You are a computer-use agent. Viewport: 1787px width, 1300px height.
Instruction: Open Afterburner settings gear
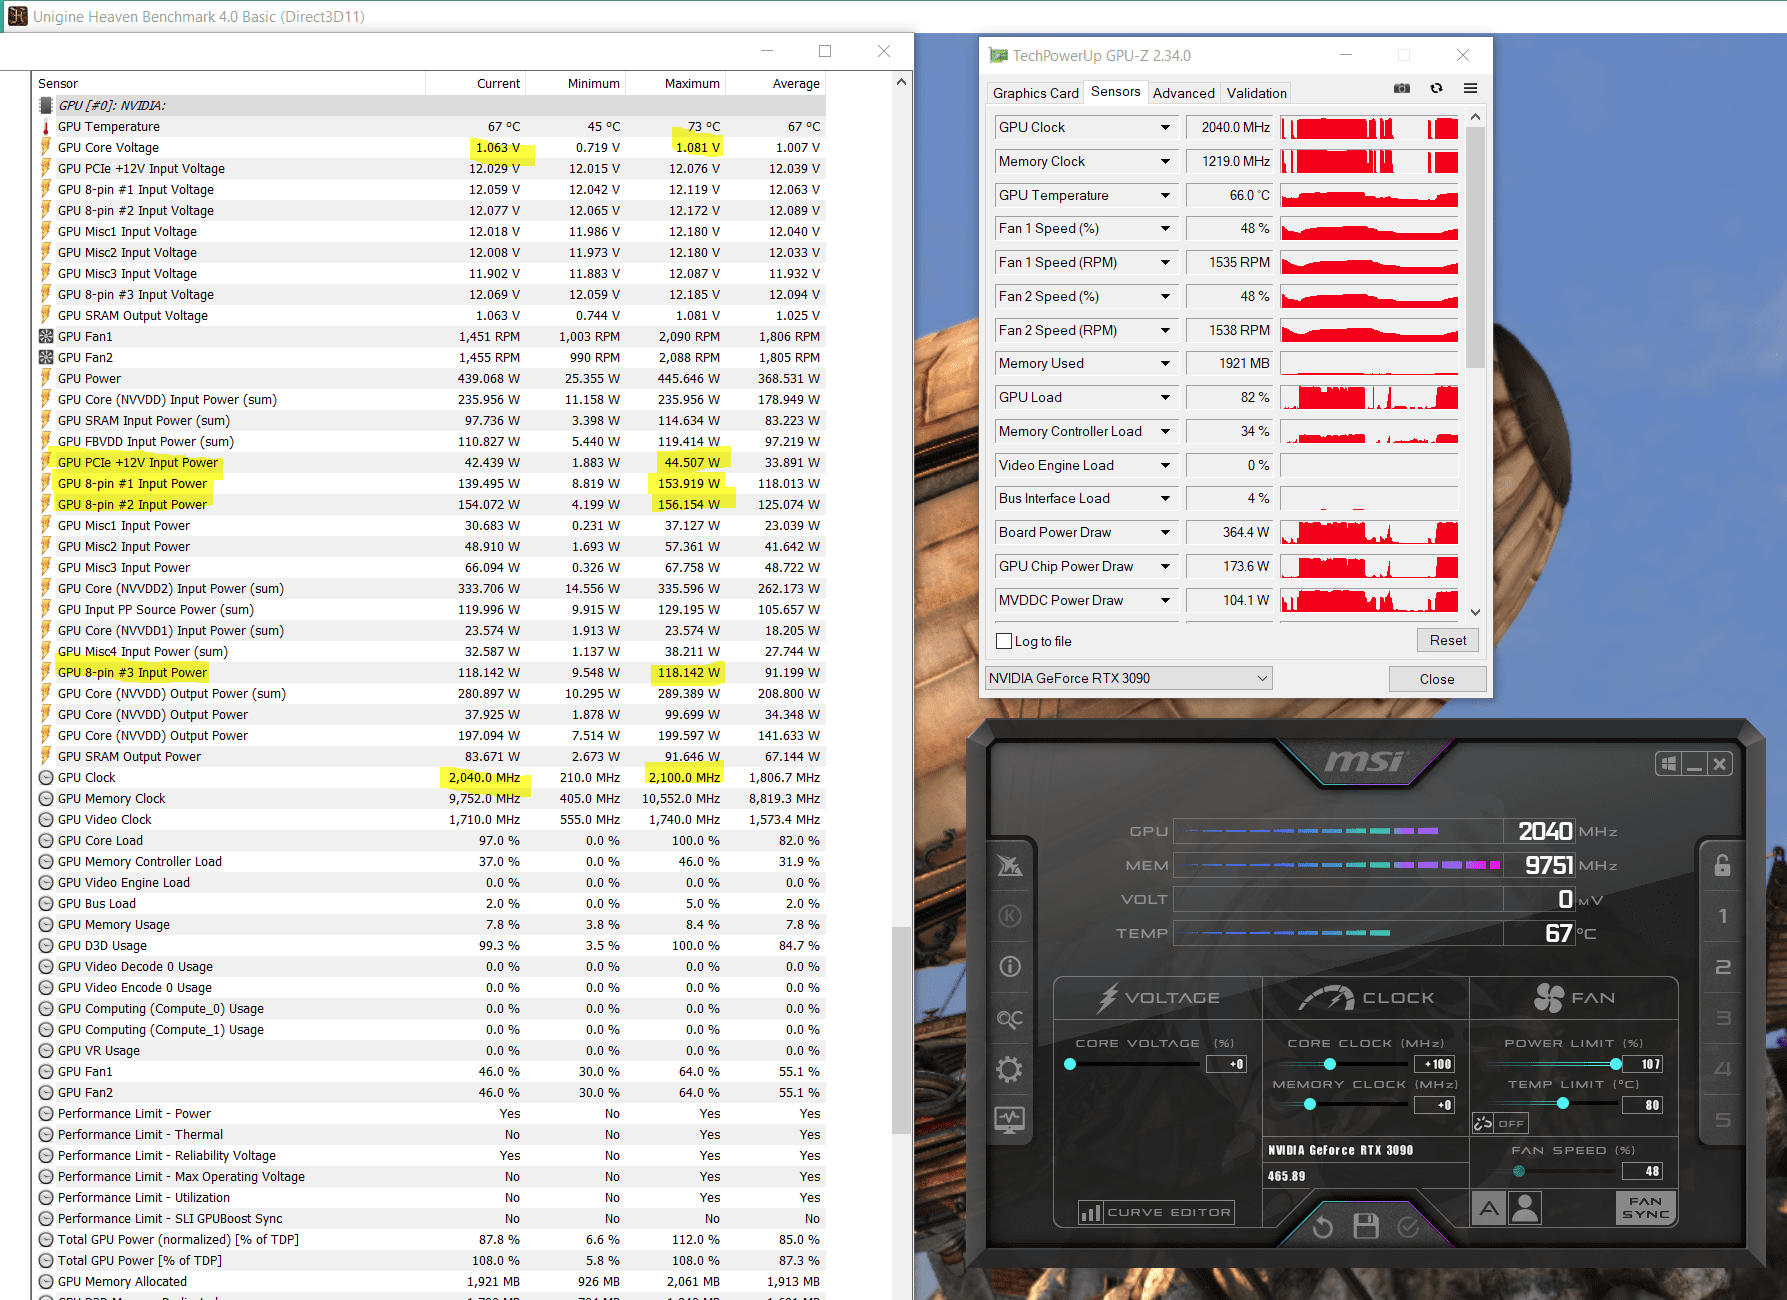1010,1069
